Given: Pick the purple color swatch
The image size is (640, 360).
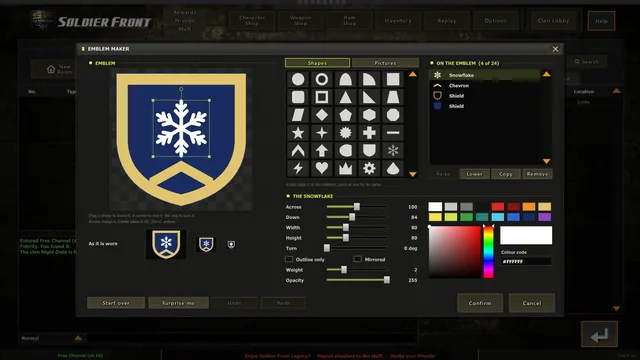Looking at the screenshot, I should pos(544,217).
